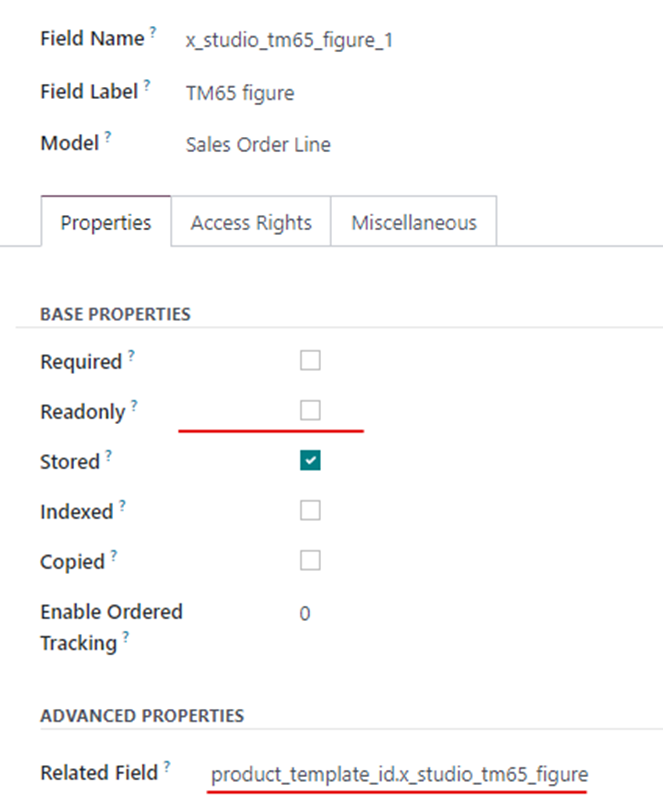Image resolution: width=663 pixels, height=811 pixels.
Task: Click Related Field help question mark
Action: (167, 767)
